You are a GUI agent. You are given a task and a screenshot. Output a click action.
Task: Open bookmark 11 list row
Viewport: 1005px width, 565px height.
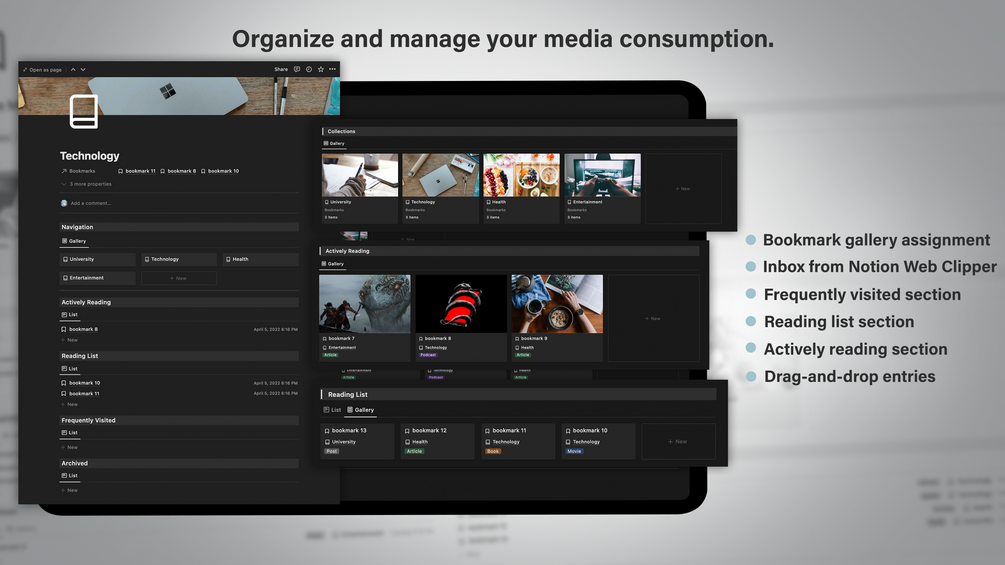pyautogui.click(x=179, y=393)
